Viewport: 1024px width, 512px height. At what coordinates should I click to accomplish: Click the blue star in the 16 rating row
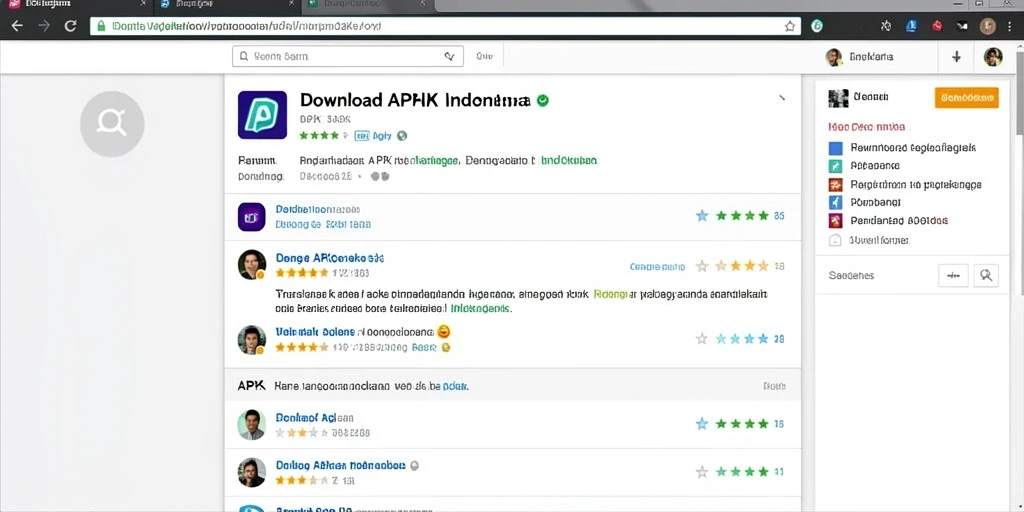(702, 424)
